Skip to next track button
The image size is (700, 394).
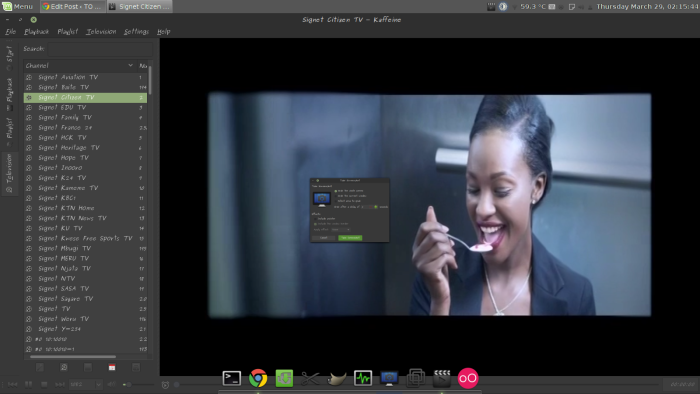point(59,384)
